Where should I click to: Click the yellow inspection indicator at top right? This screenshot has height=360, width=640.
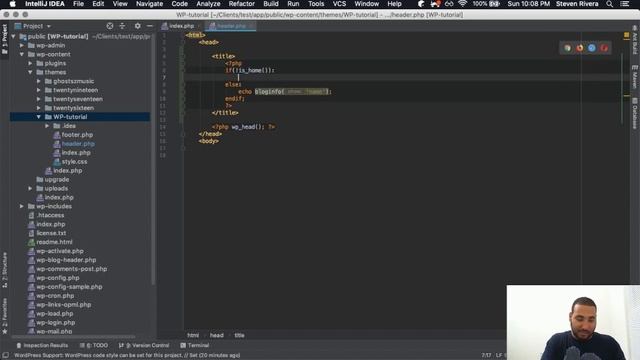pos(627,36)
